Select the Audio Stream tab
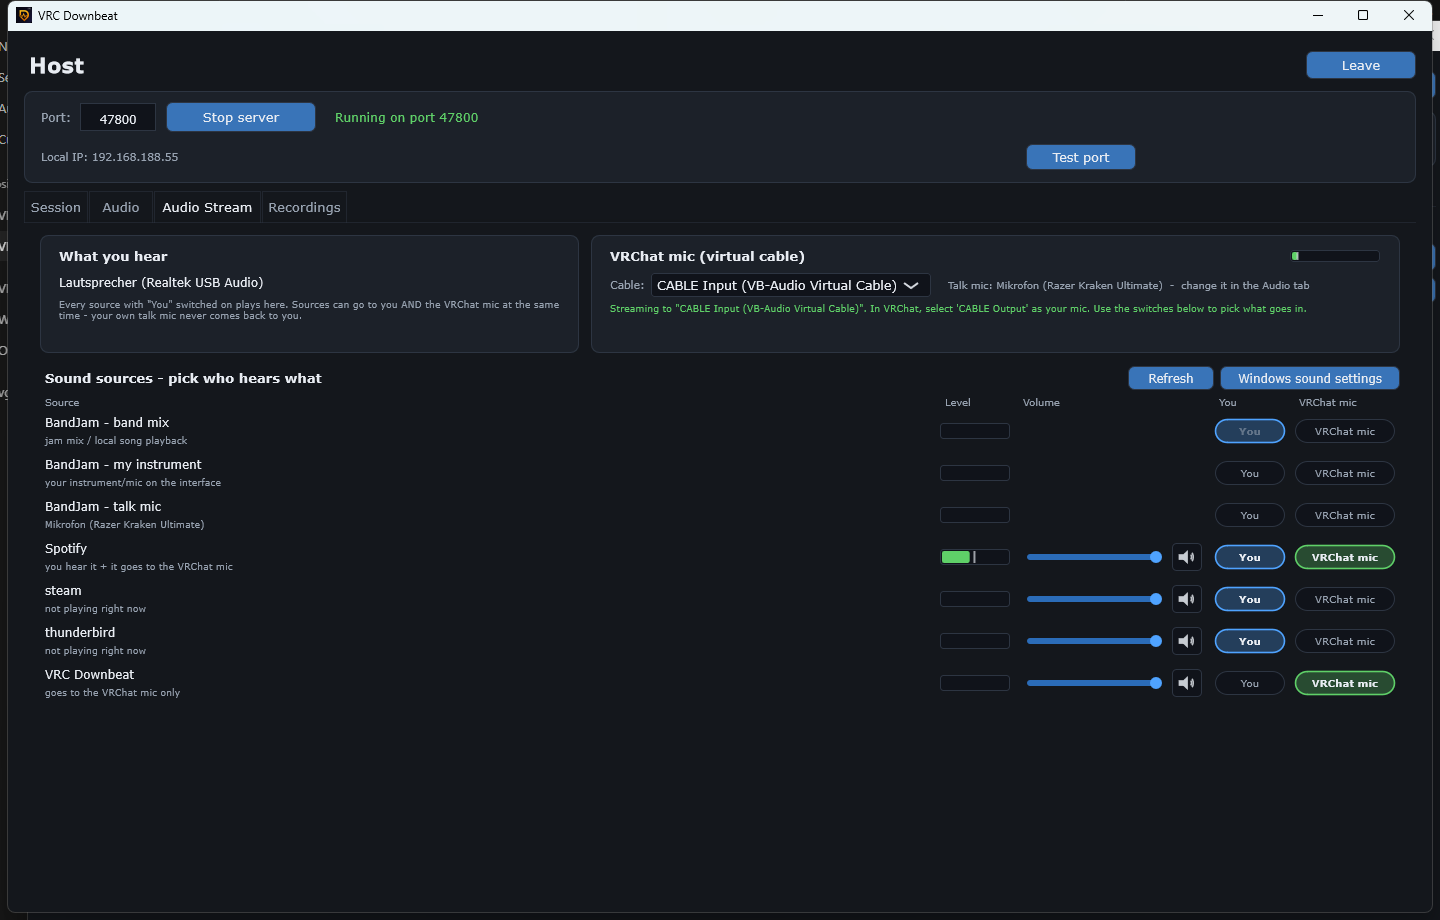Screen dimensions: 1440x920 click(207, 207)
